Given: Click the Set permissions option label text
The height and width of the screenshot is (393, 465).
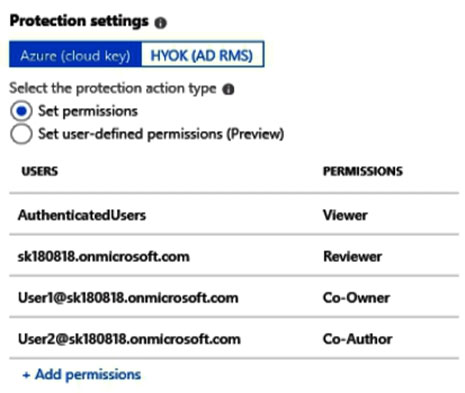Looking at the screenshot, I should click(x=88, y=111).
